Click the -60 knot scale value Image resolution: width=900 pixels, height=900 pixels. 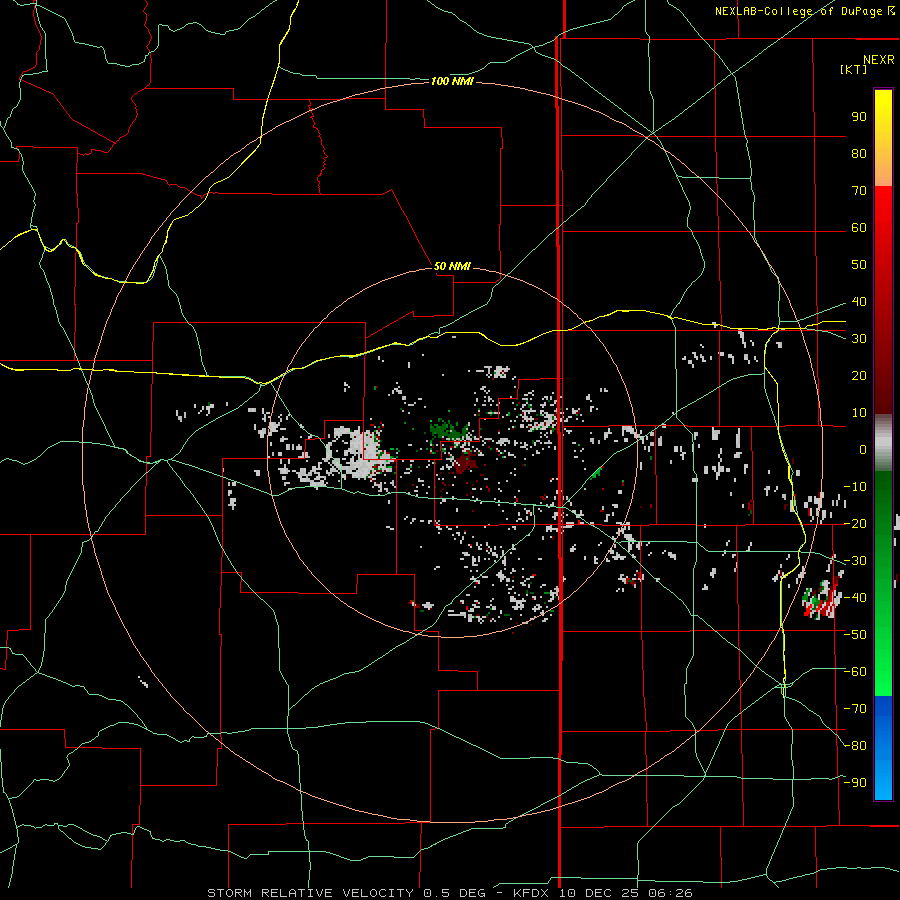pyautogui.click(x=855, y=672)
